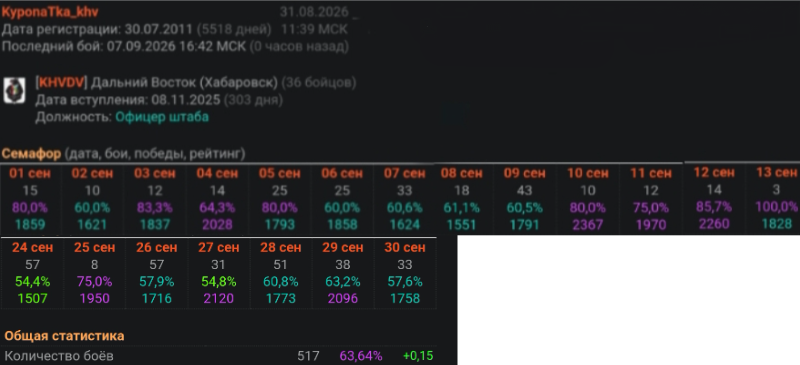Select the 09 сен date cell
Viewport: 800px width, 365px height.
[x=524, y=173]
